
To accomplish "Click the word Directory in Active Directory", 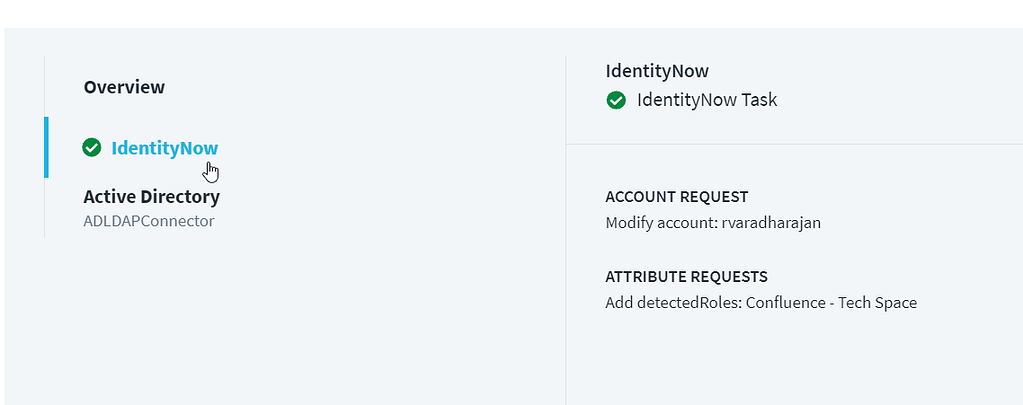I will 181,197.
